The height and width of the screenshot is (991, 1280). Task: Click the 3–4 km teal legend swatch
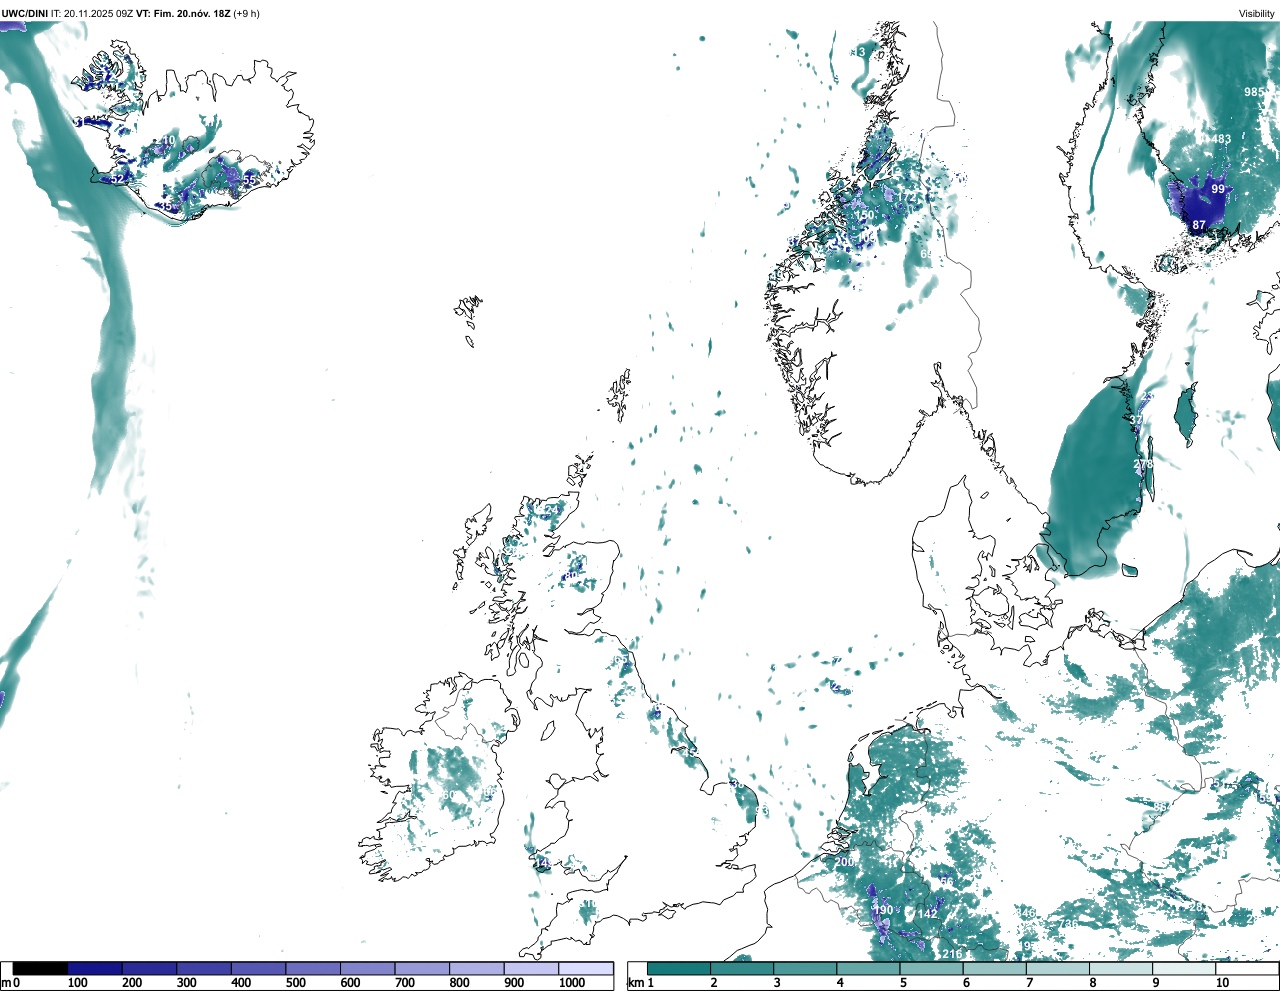[x=805, y=968]
